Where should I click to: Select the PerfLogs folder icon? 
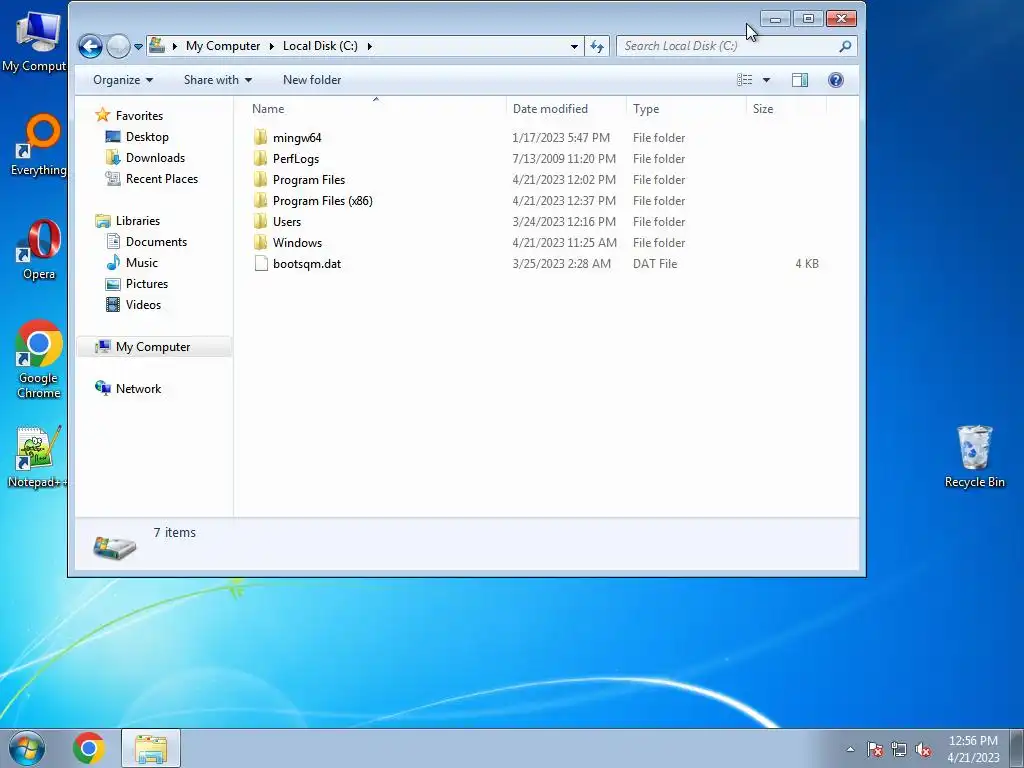pyautogui.click(x=261, y=158)
